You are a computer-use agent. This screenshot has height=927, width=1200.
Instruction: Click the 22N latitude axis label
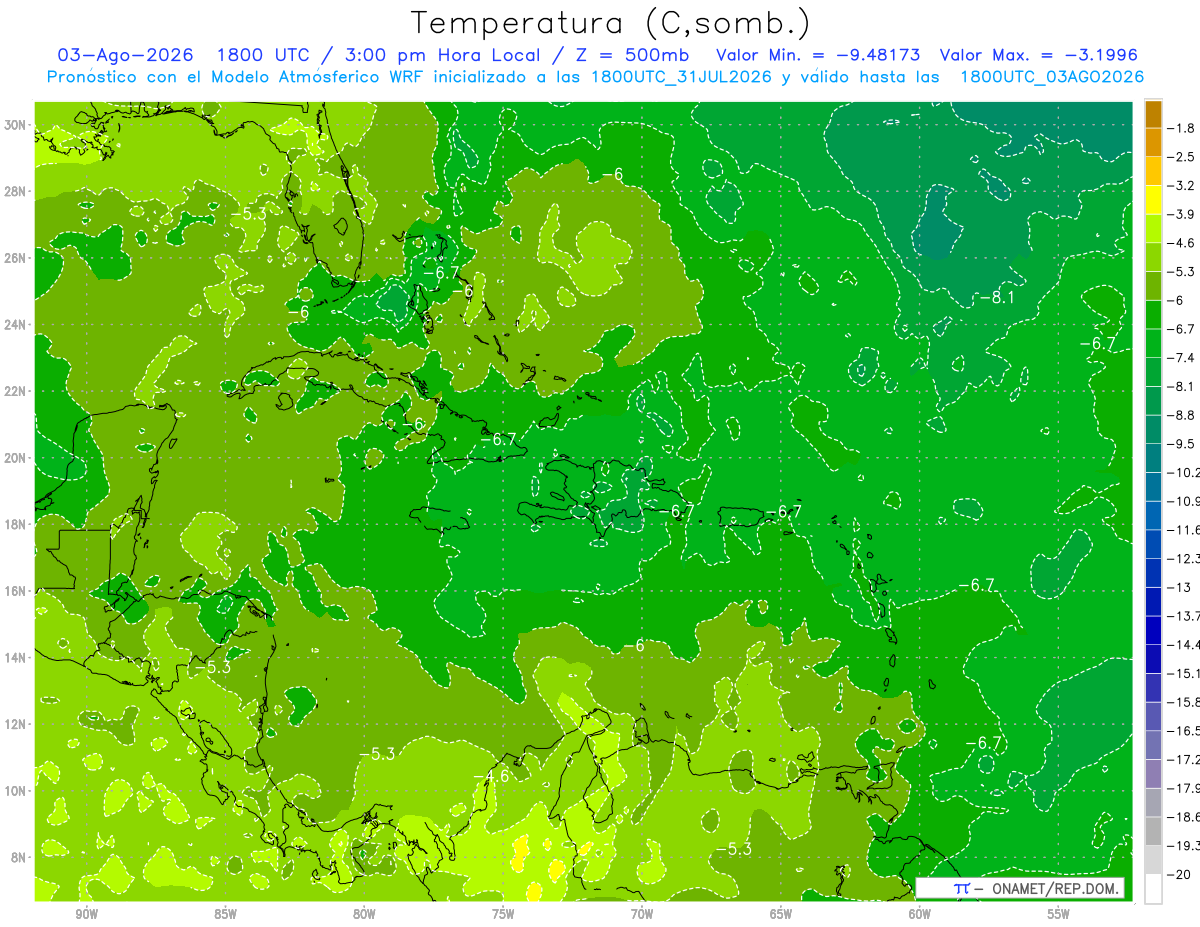pos(15,391)
